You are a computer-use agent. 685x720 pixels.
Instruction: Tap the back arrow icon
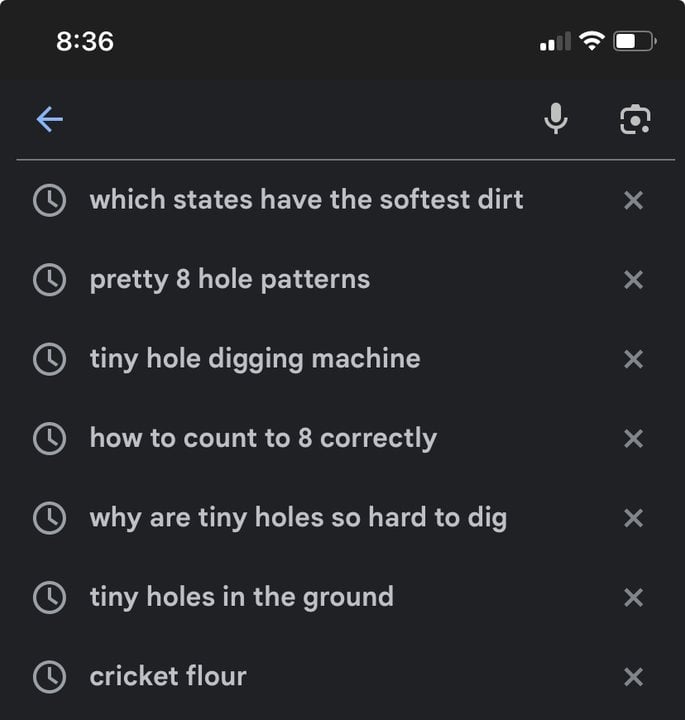pos(49,120)
